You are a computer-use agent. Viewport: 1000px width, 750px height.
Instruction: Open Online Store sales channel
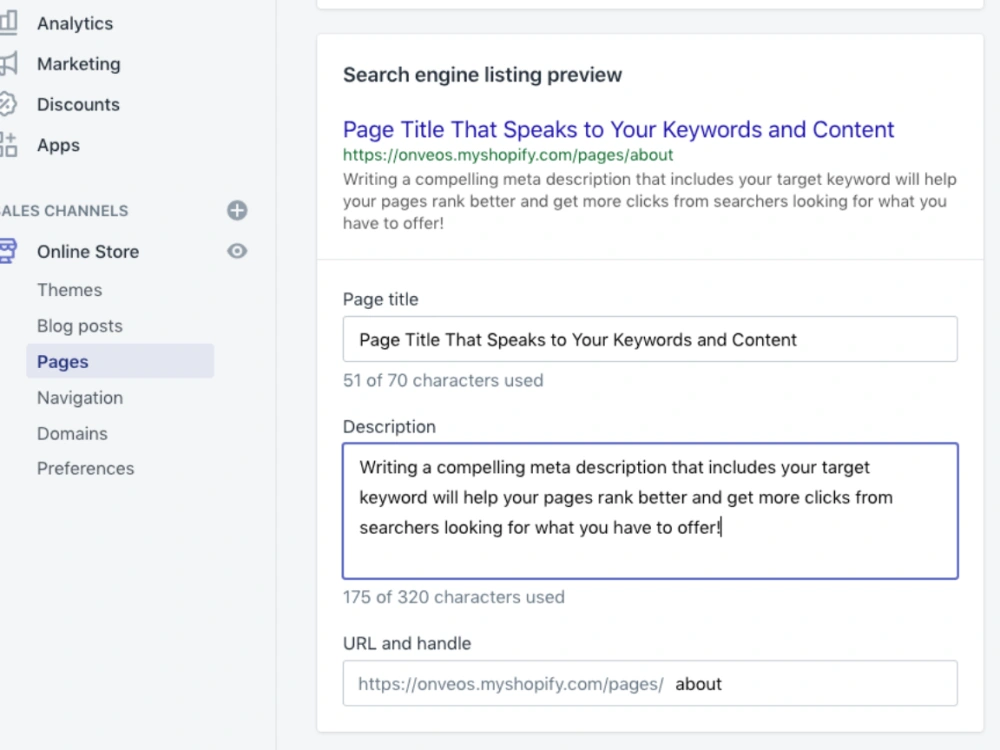coord(87,252)
